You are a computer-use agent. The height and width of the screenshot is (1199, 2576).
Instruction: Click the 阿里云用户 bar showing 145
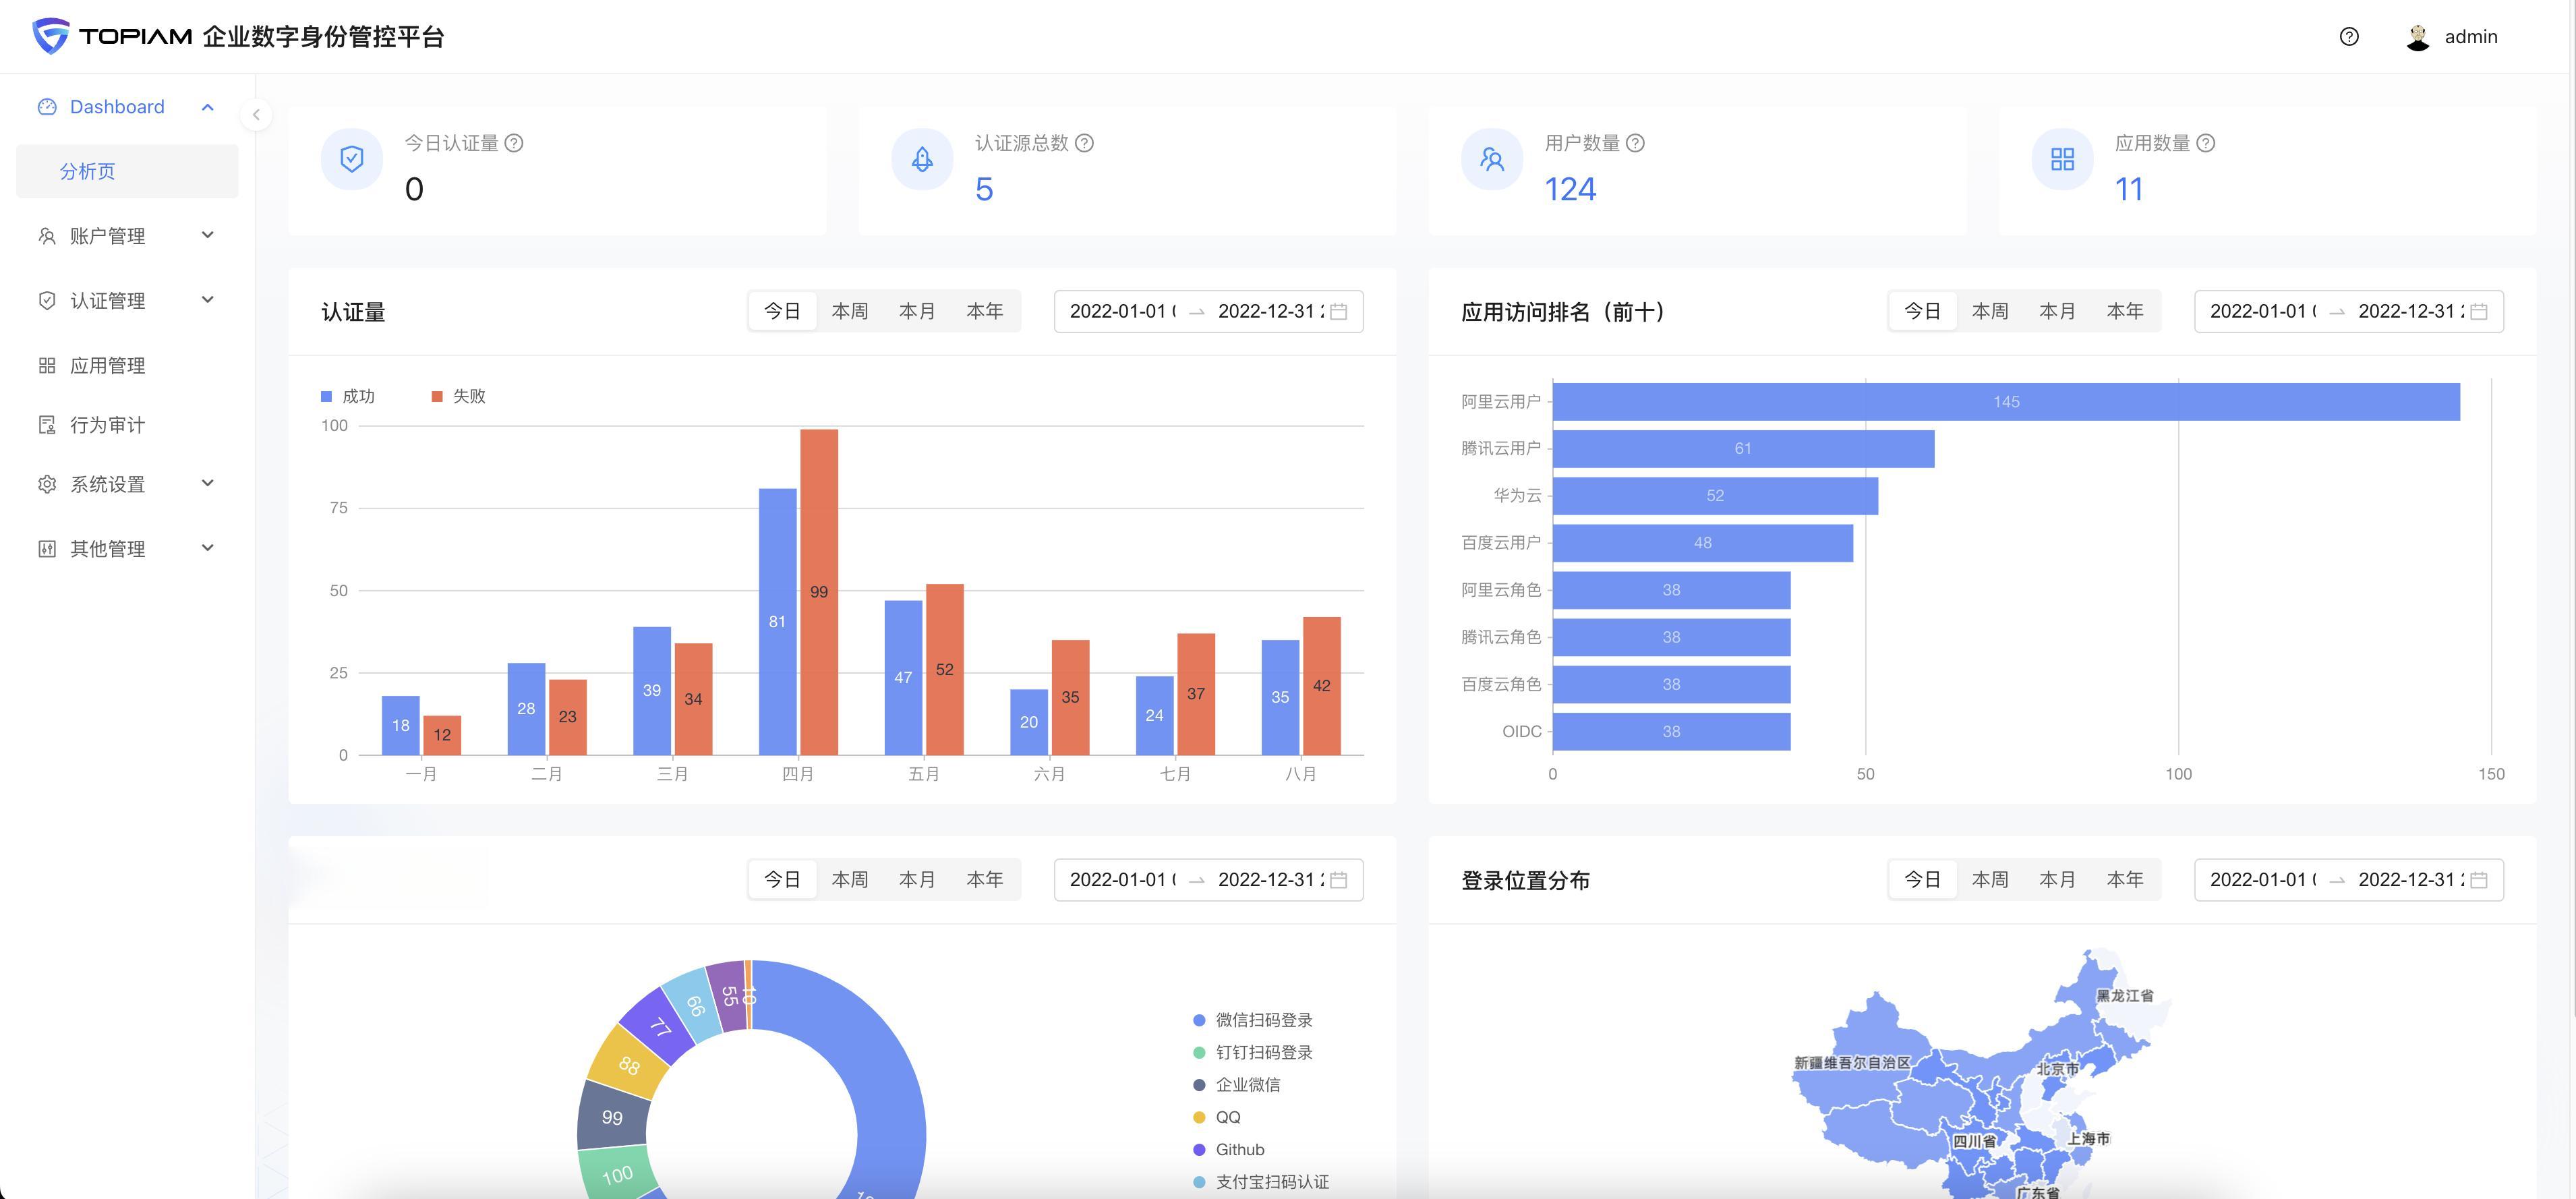pyautogui.click(x=2005, y=402)
